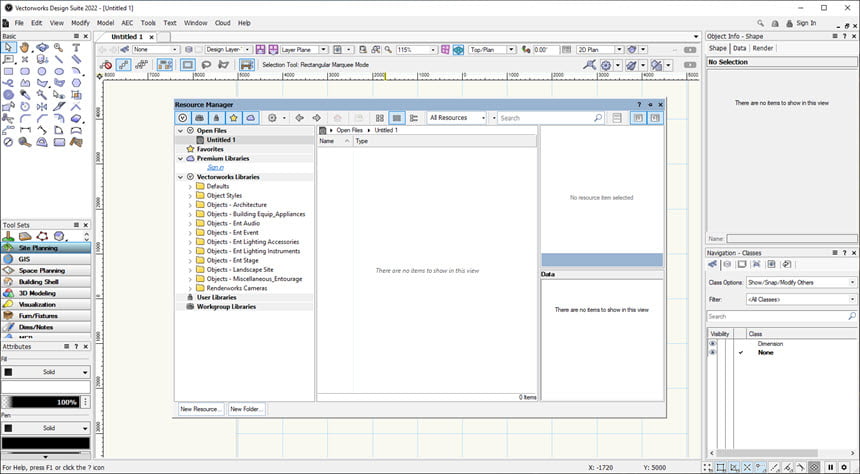Open the AEC menu
This screenshot has height=474, width=860.
coord(127,23)
